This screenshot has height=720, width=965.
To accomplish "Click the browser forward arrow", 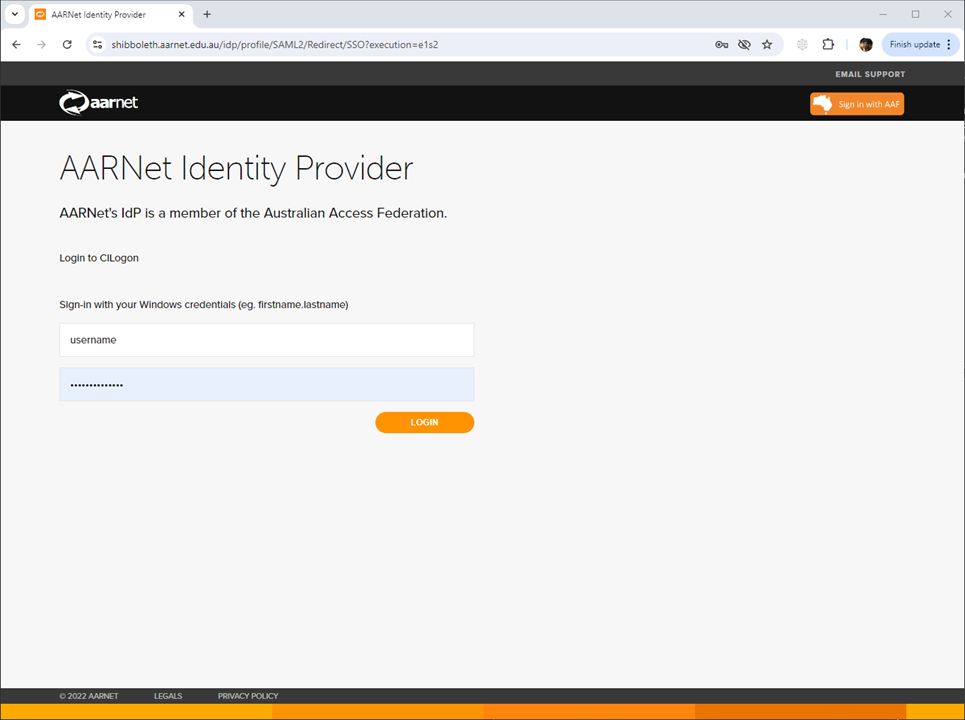I will (x=41, y=44).
